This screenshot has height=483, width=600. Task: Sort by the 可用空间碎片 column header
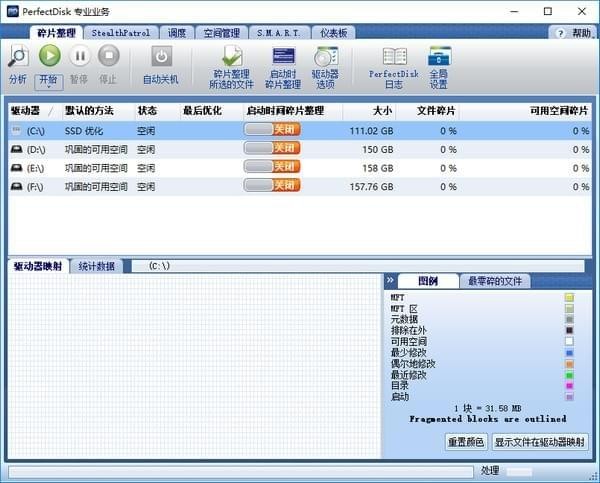(x=525, y=111)
